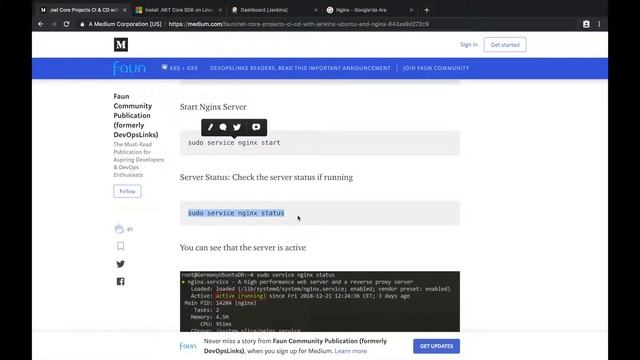Switch to Dashboard [Jenkins] tab
Viewport: 640px width, 360px height.
click(x=274, y=10)
